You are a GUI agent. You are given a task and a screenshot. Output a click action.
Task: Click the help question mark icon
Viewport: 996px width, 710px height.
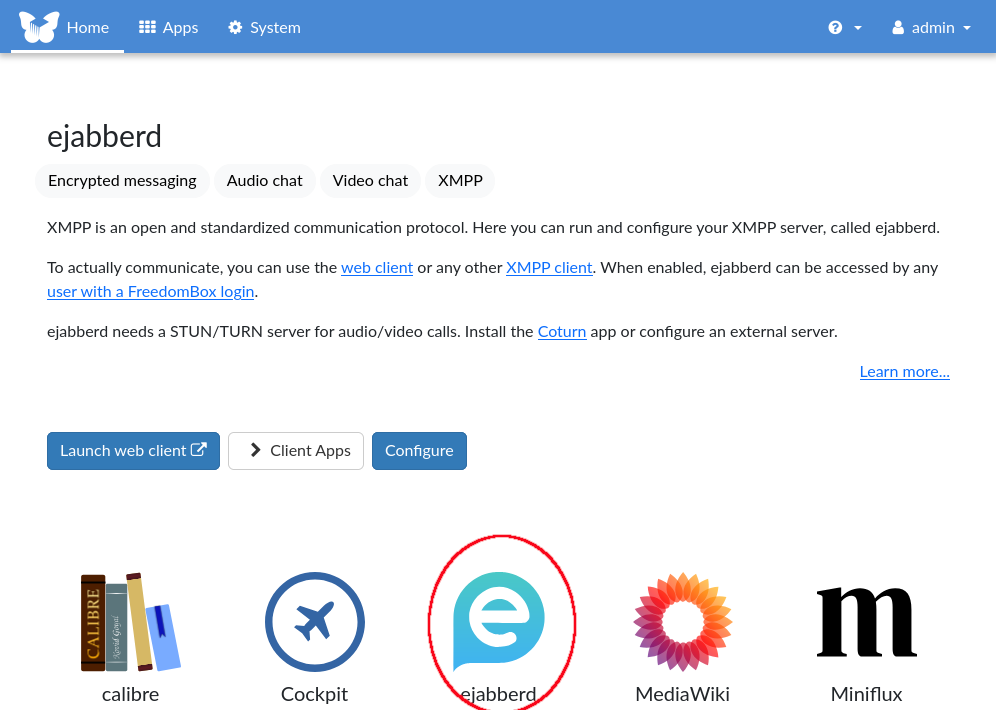point(835,28)
